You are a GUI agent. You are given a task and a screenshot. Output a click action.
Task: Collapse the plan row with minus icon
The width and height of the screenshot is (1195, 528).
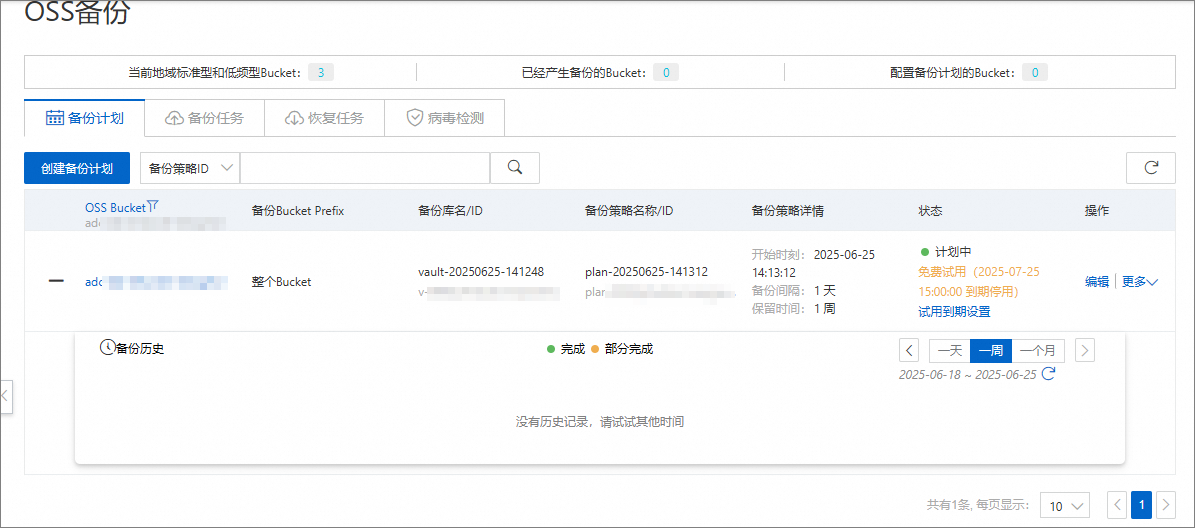pyautogui.click(x=56, y=281)
